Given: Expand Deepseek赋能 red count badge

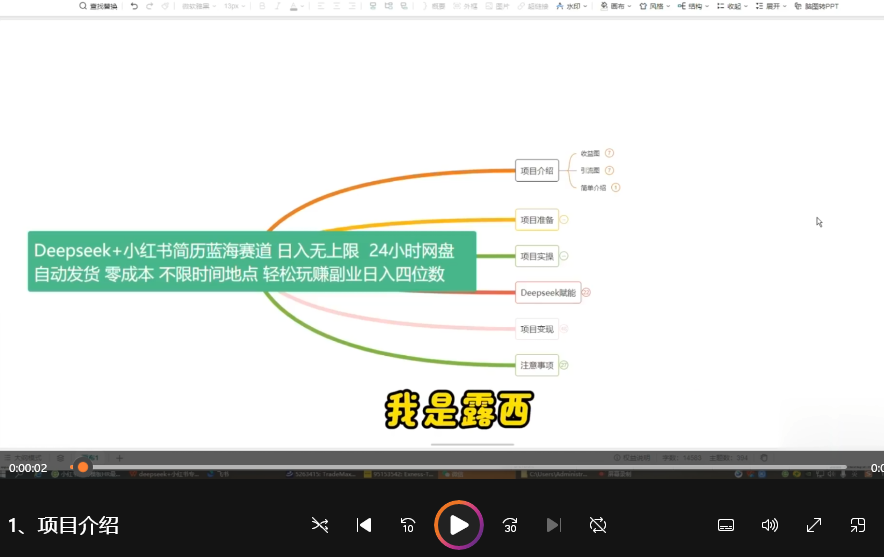Looking at the screenshot, I should click(586, 293).
